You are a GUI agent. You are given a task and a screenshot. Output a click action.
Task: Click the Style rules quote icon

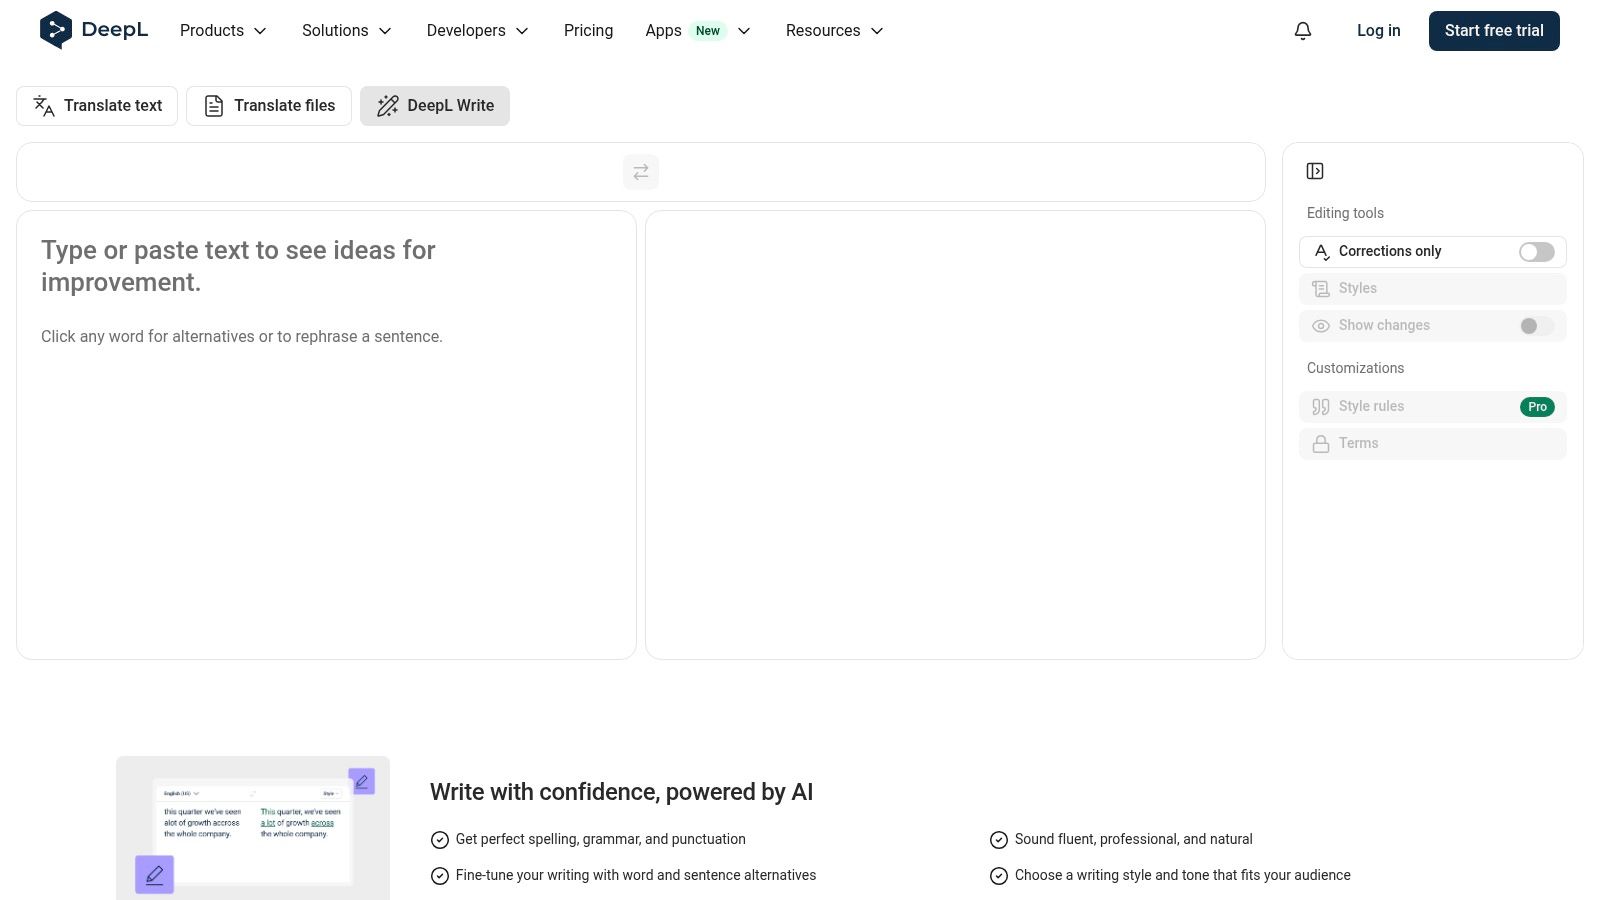(1321, 406)
